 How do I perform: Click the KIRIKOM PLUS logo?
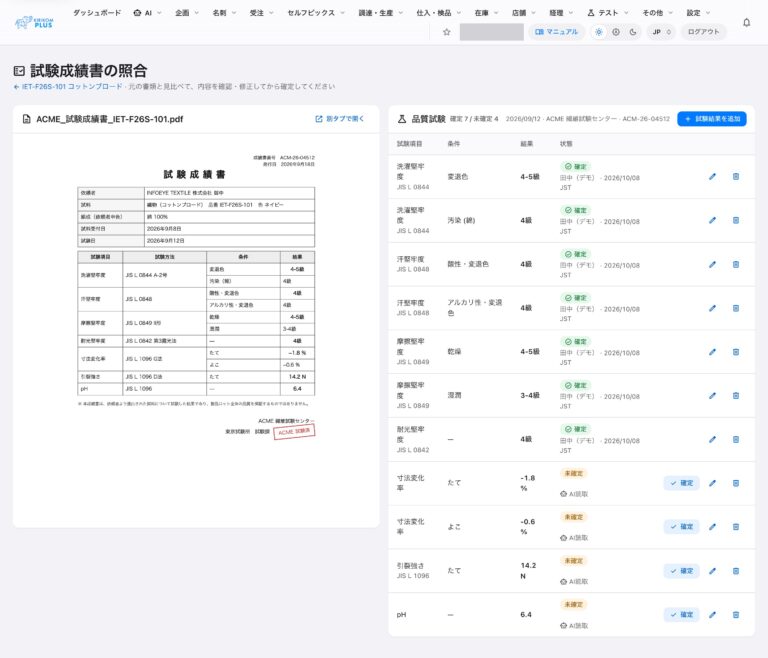click(34, 22)
